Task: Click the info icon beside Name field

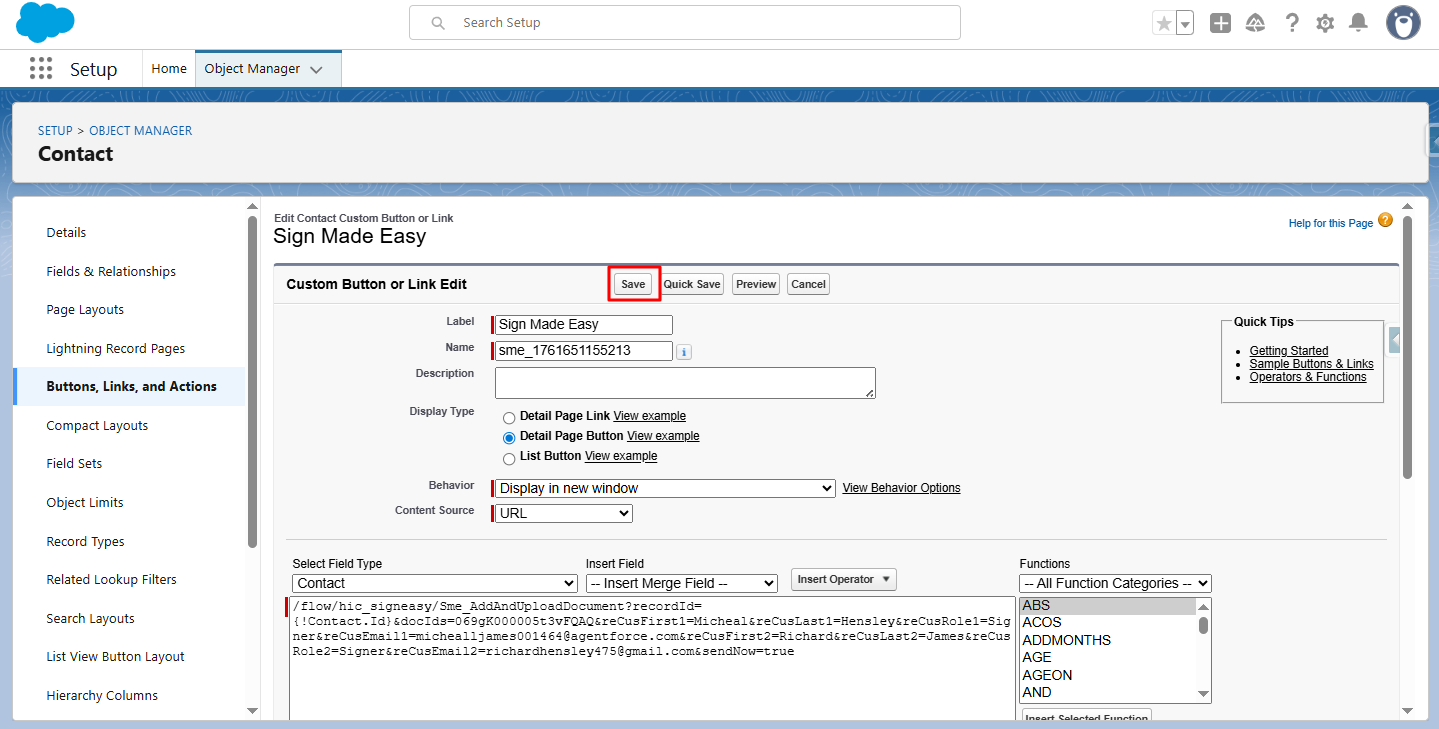Action: 684,352
